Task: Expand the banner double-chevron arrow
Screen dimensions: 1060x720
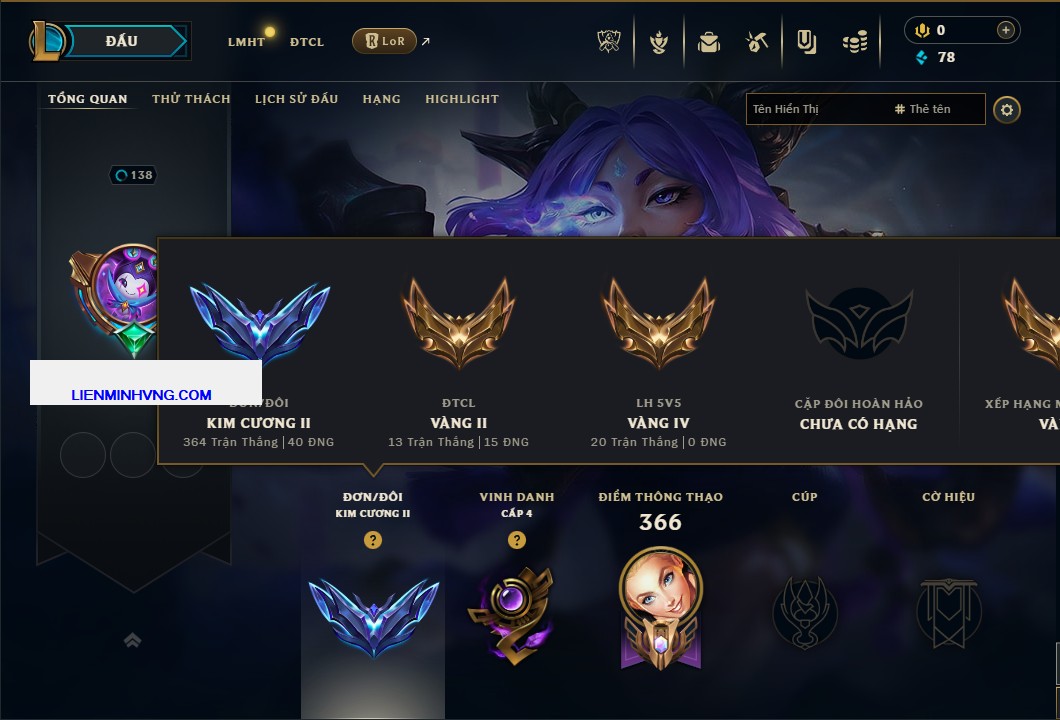Action: pyautogui.click(x=132, y=640)
